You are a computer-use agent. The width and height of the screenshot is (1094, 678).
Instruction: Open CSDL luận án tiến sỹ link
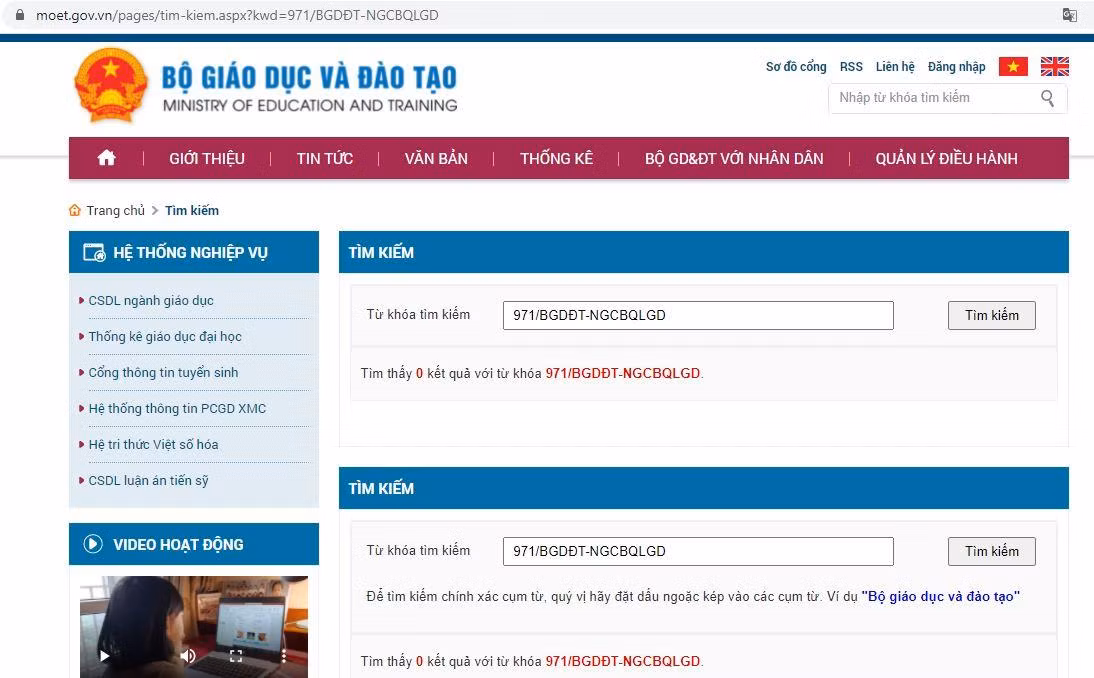click(x=148, y=481)
